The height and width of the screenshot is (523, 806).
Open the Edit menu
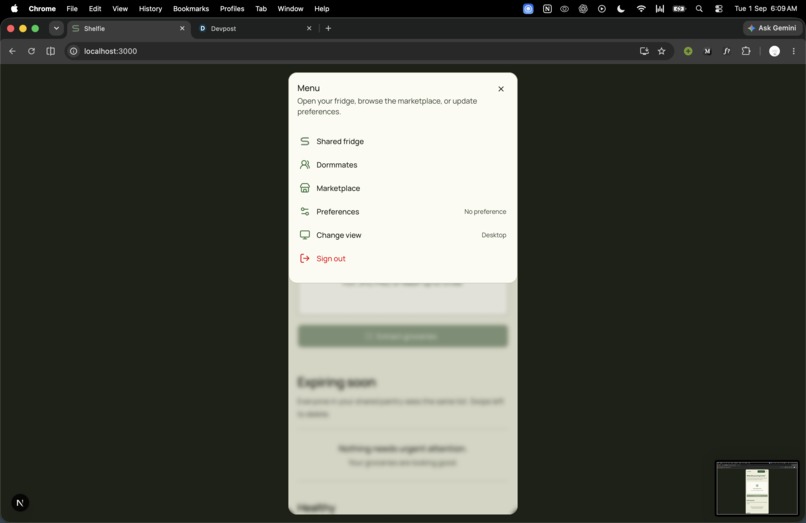tap(95, 8)
